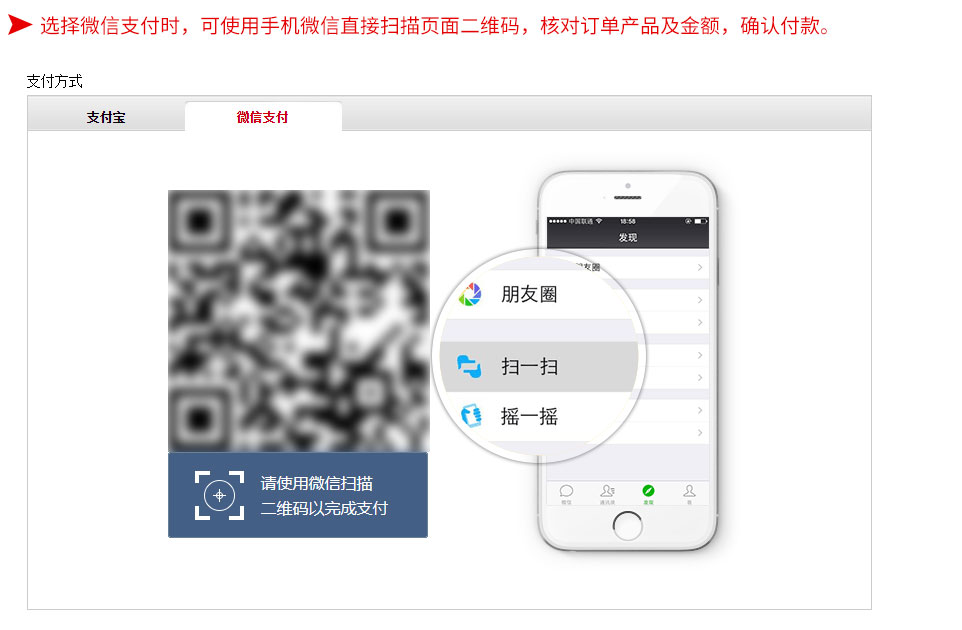This screenshot has width=962, height=630.
Task: Click the blue 扫一扫 scan icon
Action: [469, 366]
